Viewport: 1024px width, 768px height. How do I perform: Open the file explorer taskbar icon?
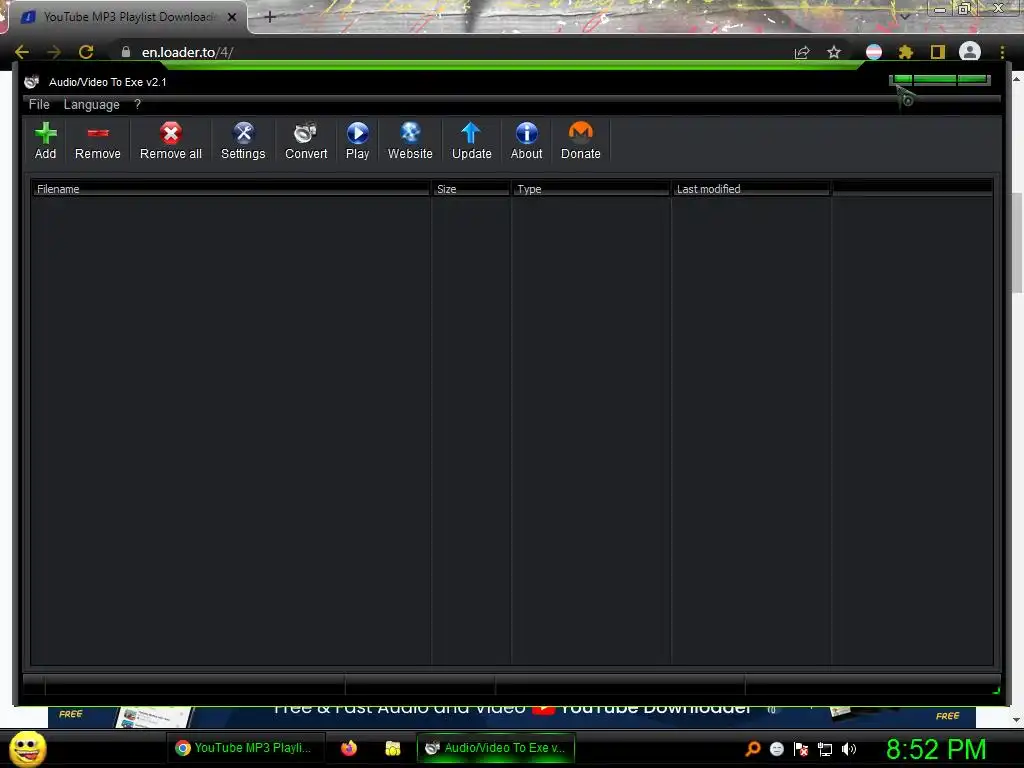point(392,748)
